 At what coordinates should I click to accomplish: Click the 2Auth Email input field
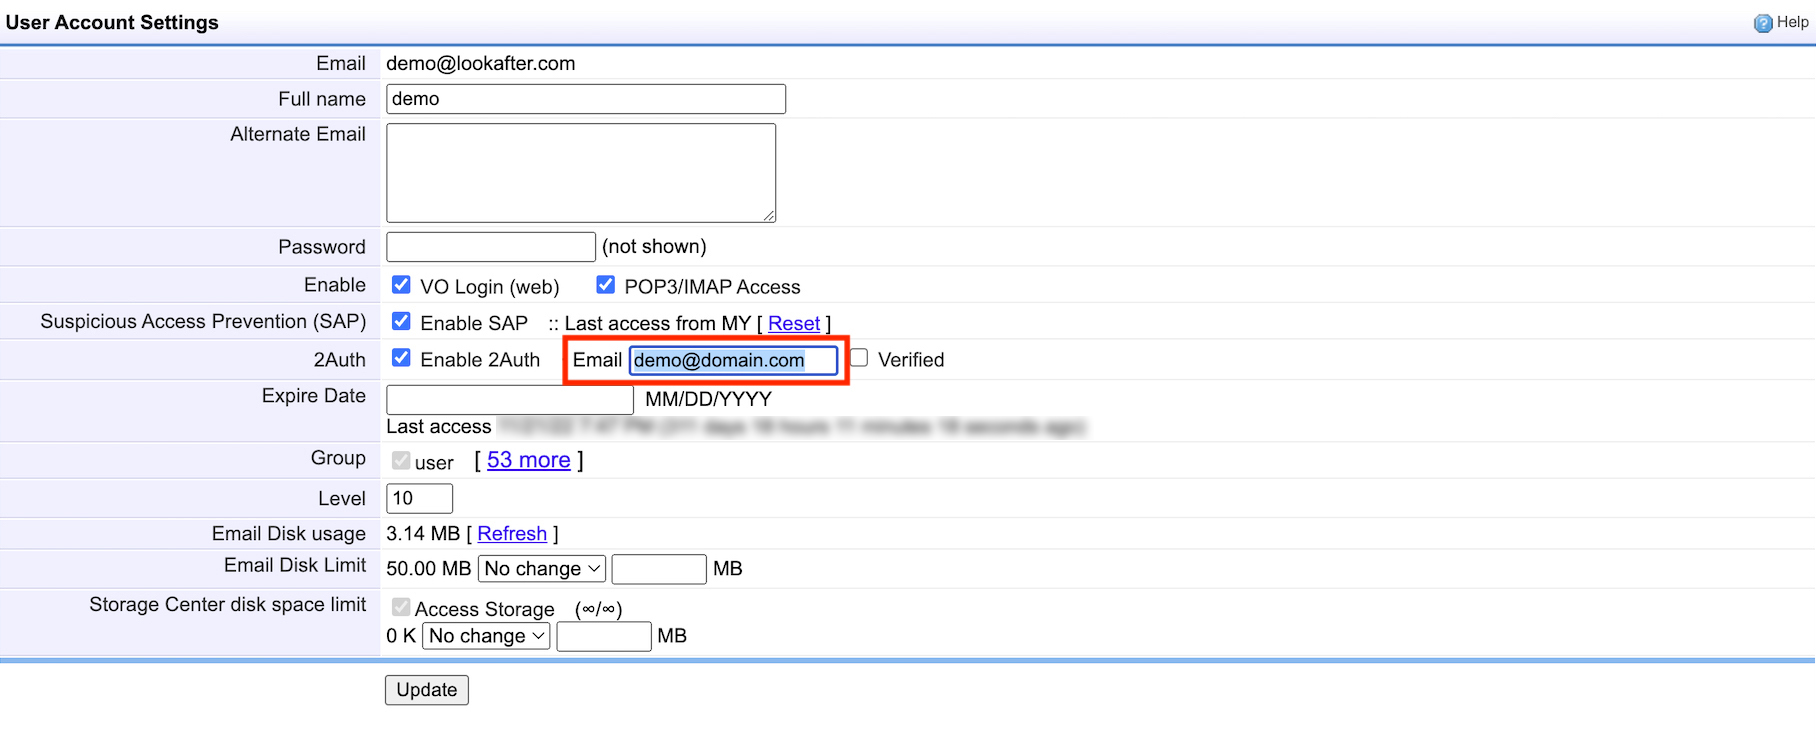732,360
